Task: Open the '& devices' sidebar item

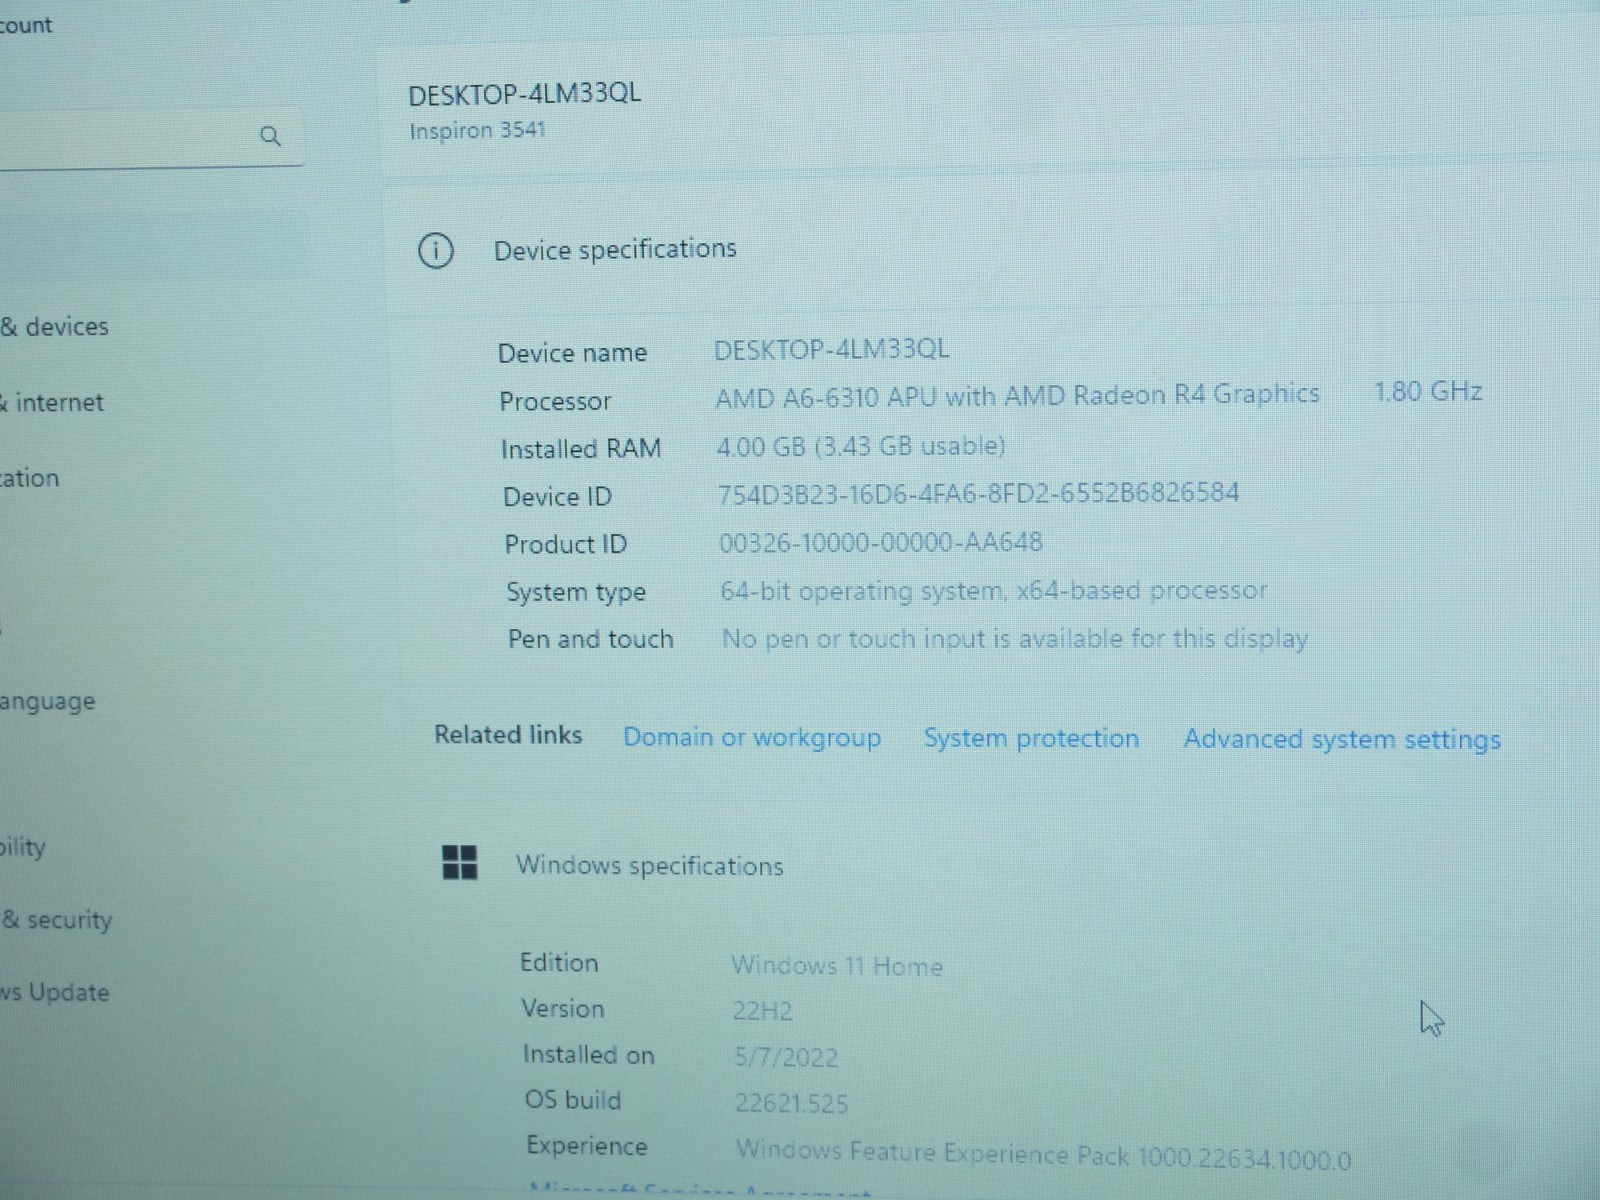Action: pyautogui.click(x=54, y=327)
